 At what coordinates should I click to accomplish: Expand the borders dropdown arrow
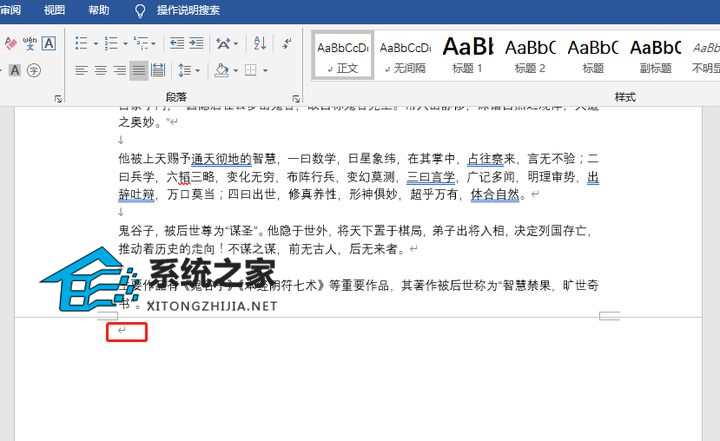[264, 70]
